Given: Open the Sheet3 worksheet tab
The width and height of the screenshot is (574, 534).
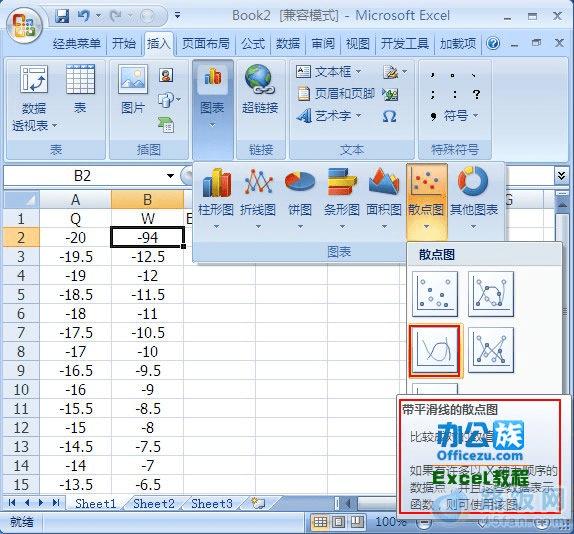Looking at the screenshot, I should (x=212, y=504).
